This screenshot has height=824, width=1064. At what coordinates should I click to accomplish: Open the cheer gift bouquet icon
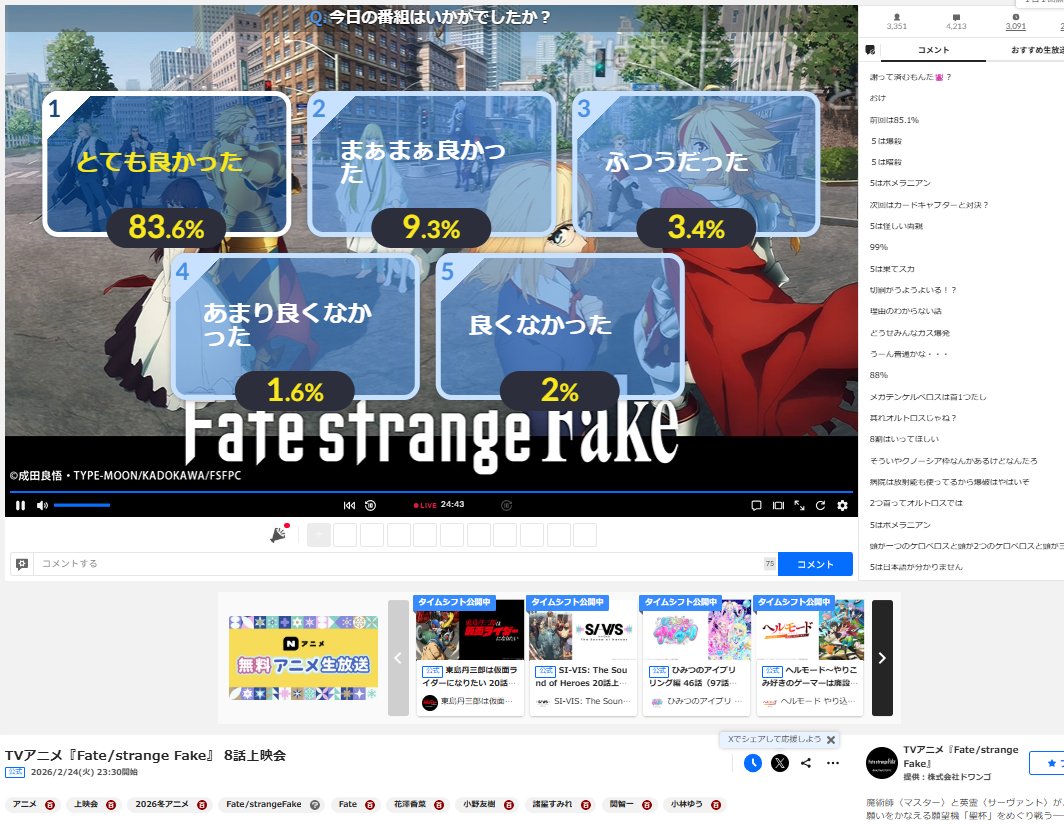click(279, 534)
